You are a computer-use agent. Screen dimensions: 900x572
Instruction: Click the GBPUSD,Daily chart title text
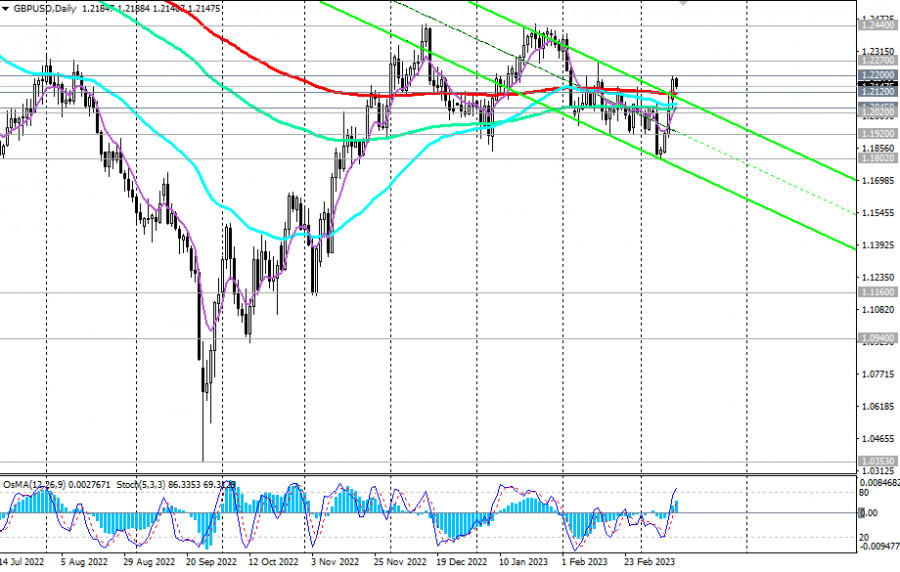(x=42, y=7)
